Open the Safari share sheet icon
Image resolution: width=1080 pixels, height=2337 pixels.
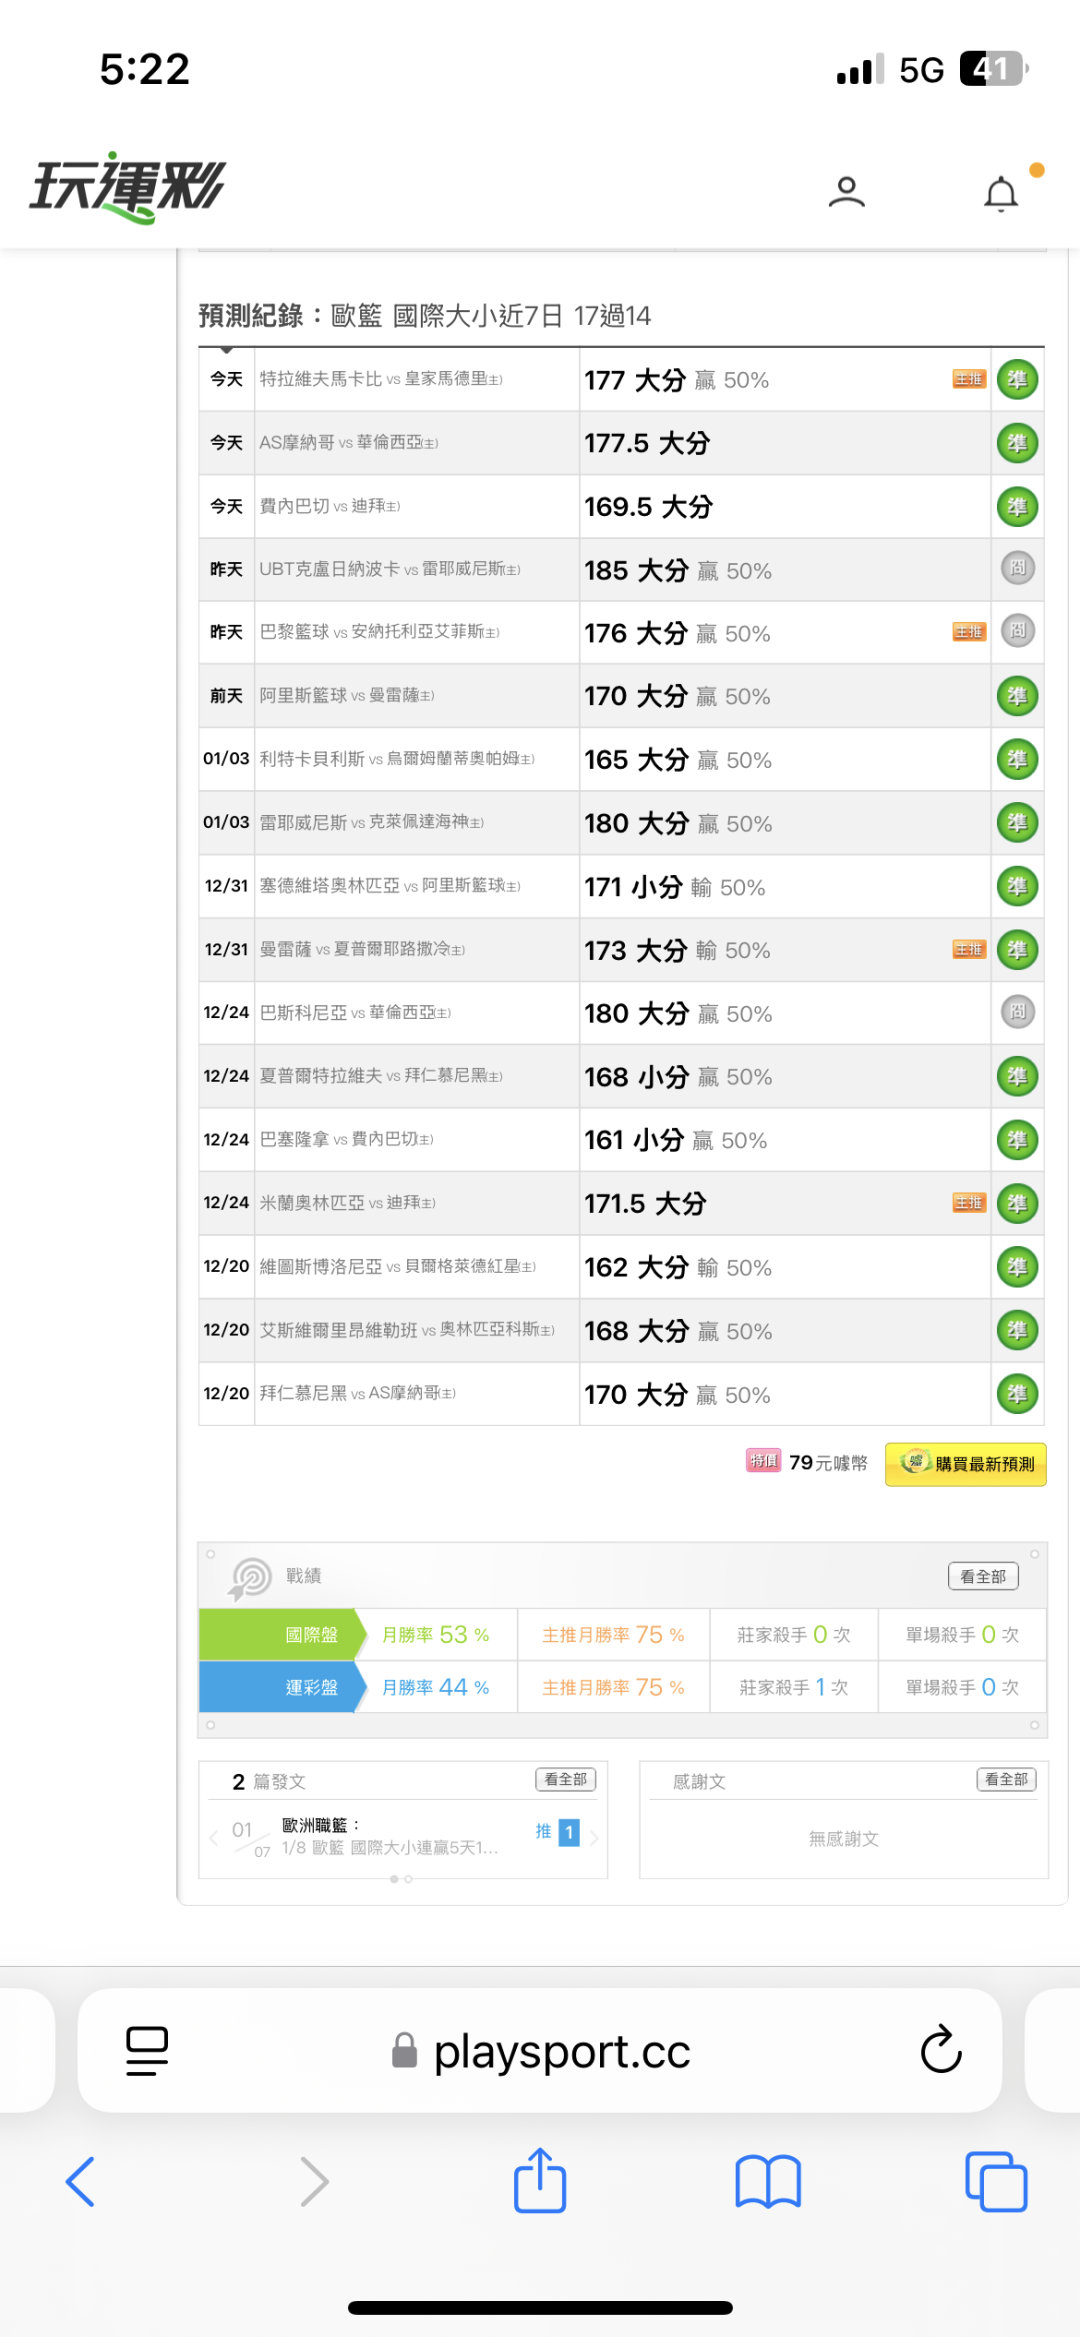point(540,2180)
